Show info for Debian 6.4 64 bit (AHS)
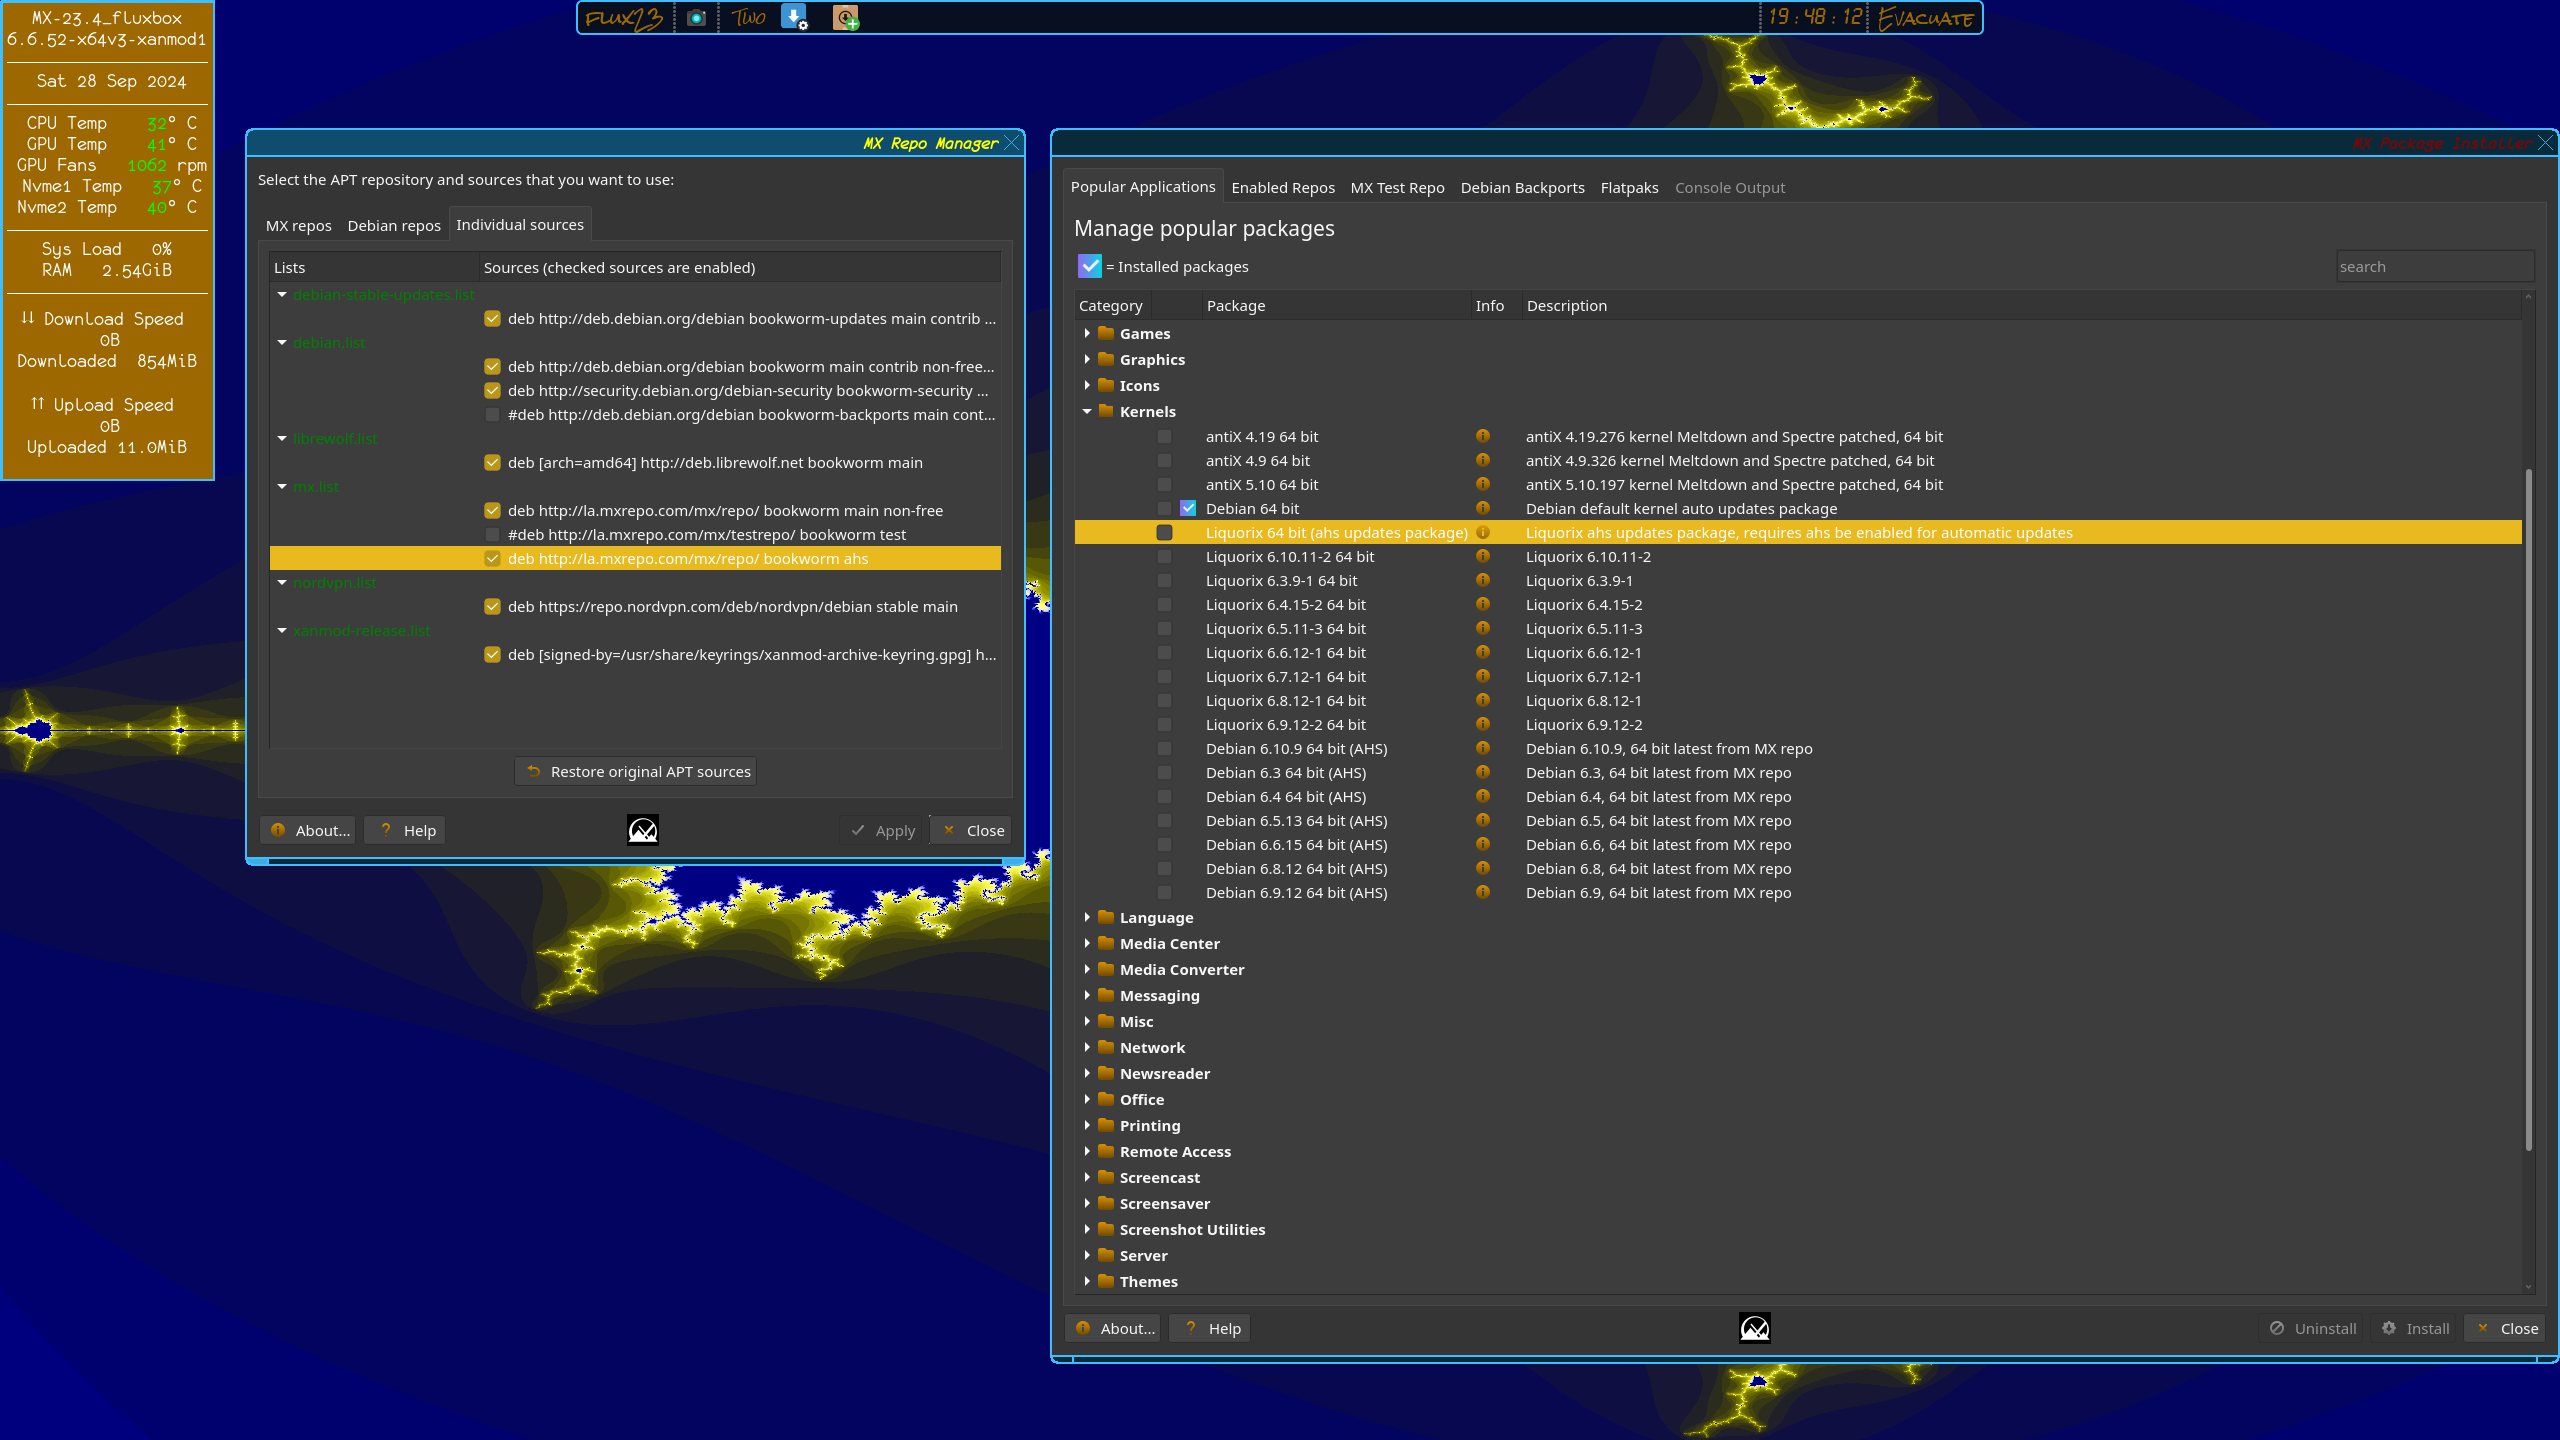 pos(1482,796)
